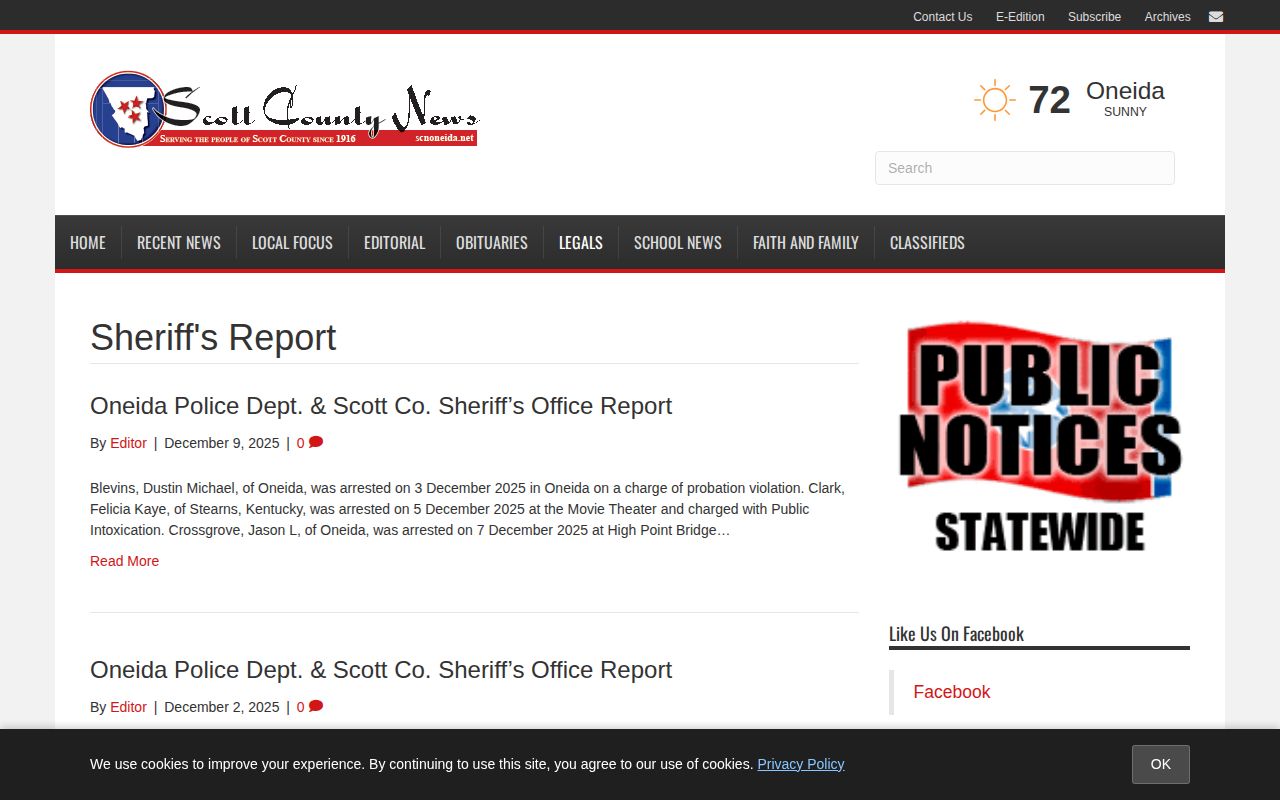Click the Scott County News logo

click(x=284, y=109)
